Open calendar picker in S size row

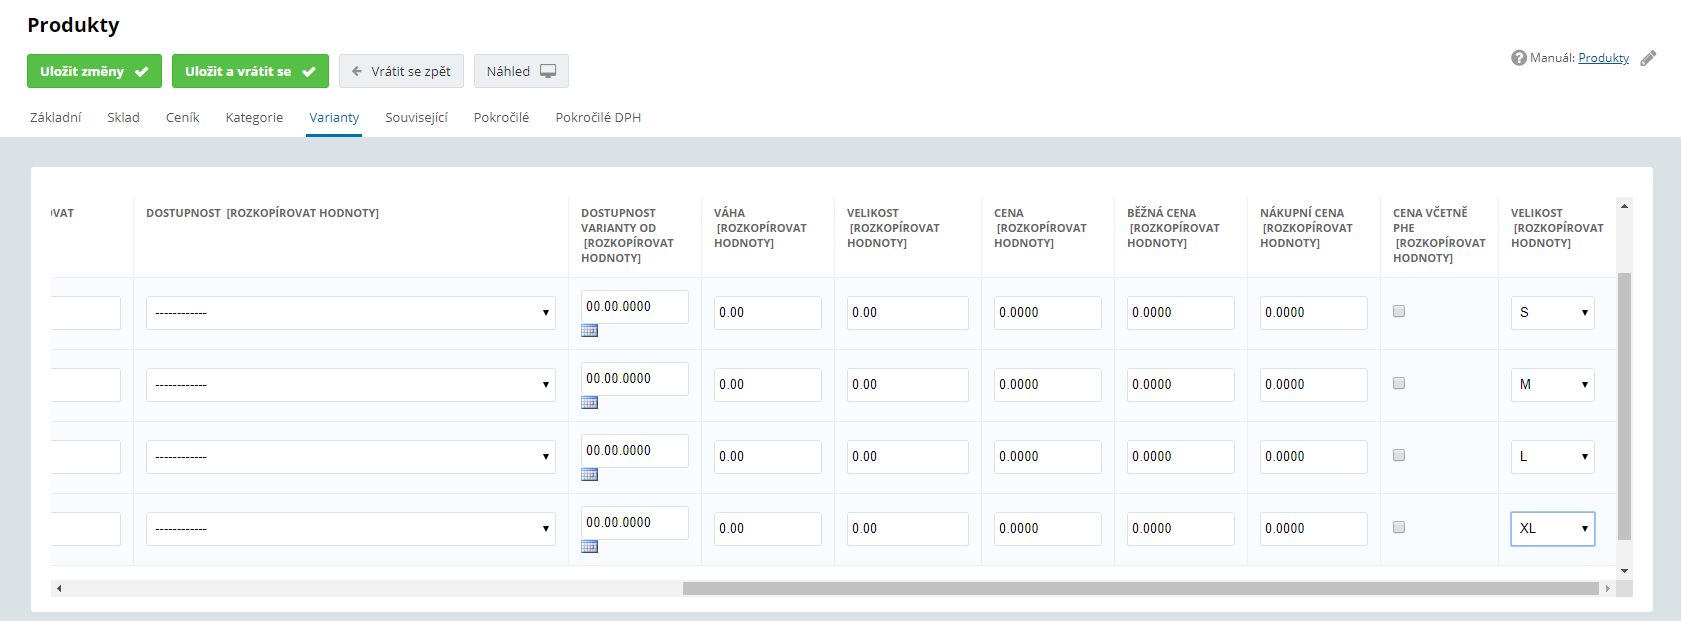point(589,331)
